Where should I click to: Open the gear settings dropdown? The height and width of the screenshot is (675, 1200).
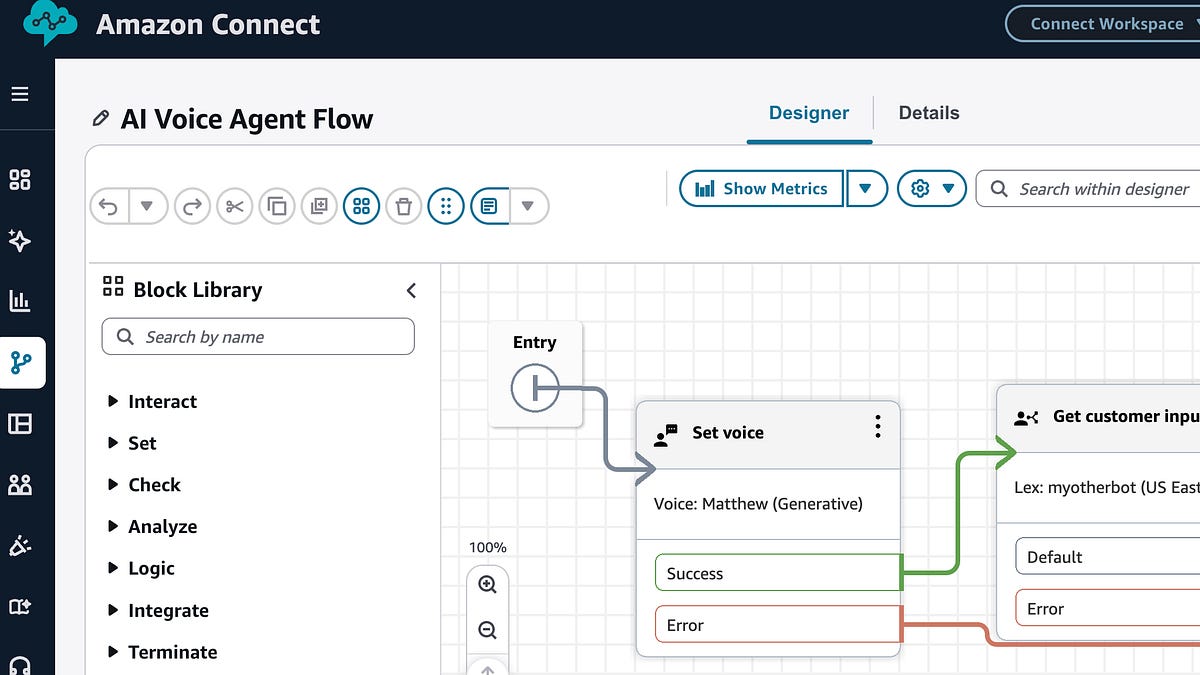(x=932, y=188)
